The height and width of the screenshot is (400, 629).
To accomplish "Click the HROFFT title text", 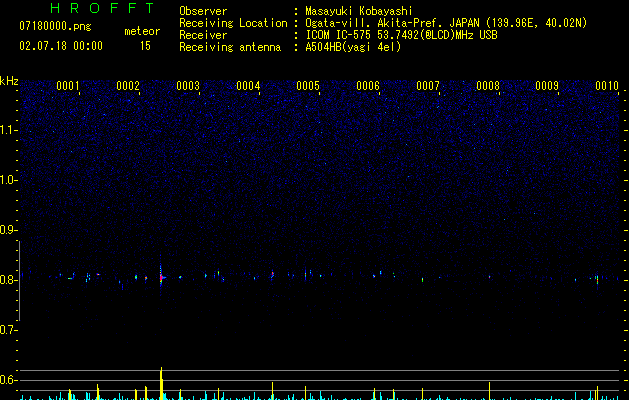I will click(x=102, y=8).
